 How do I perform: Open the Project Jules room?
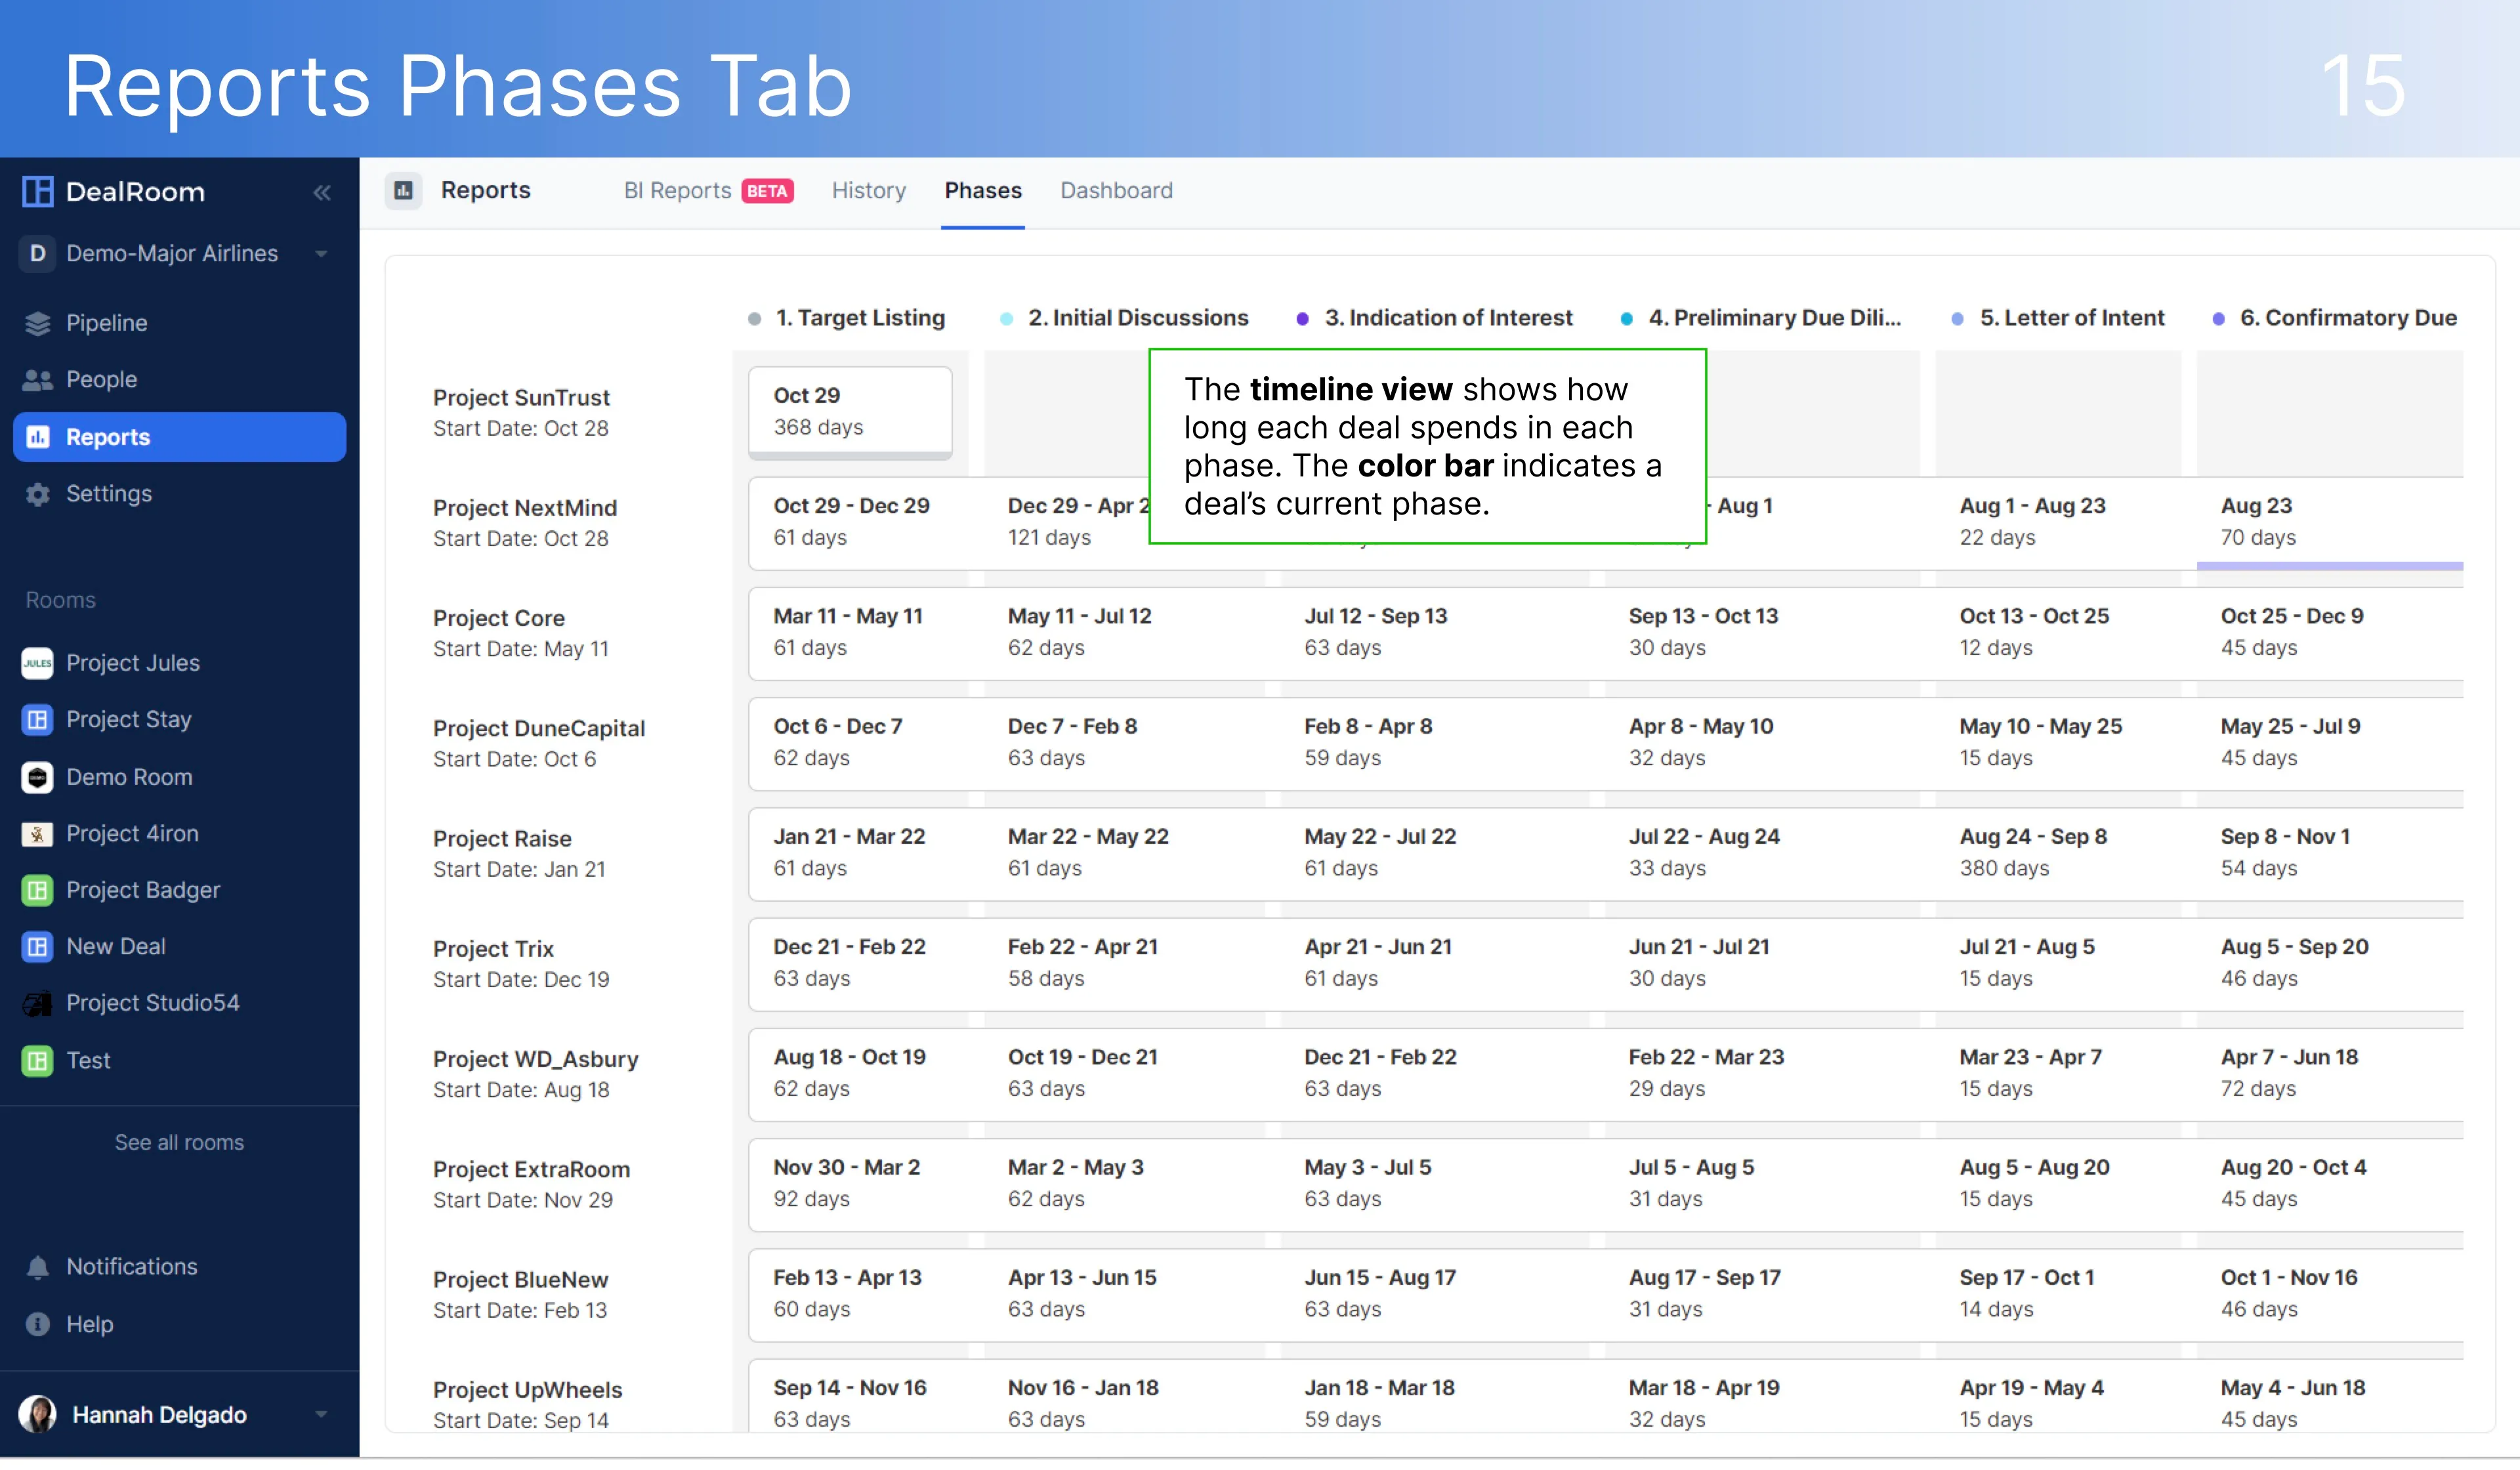pos(132,663)
